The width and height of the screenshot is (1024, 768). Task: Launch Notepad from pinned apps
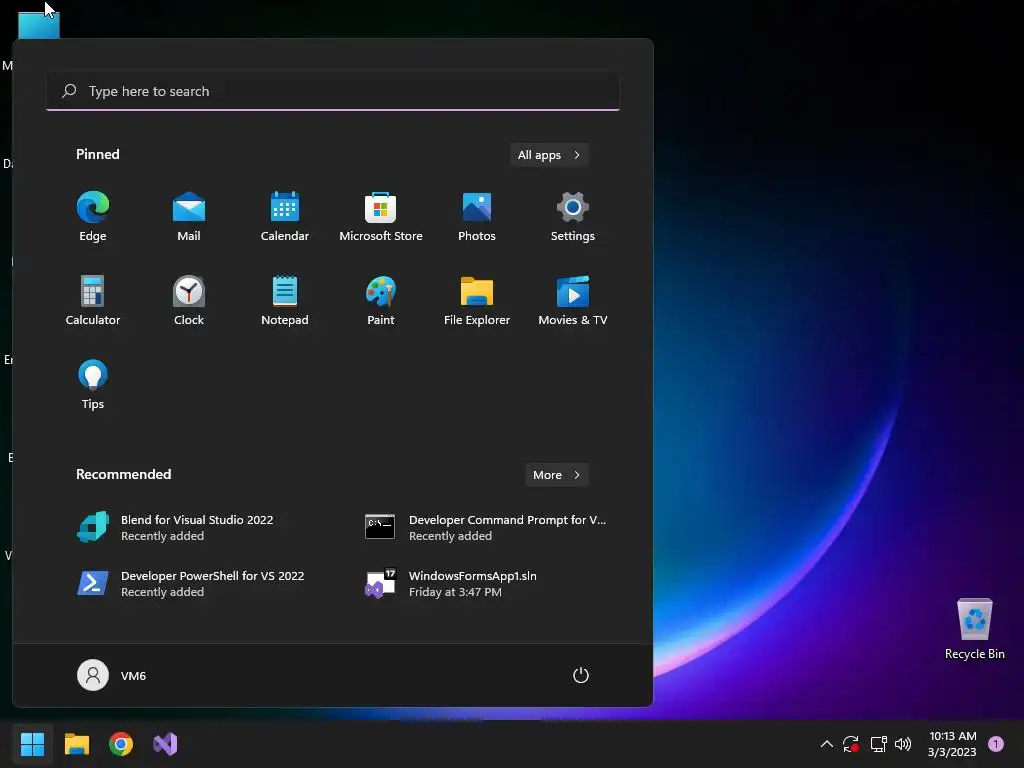[285, 301]
